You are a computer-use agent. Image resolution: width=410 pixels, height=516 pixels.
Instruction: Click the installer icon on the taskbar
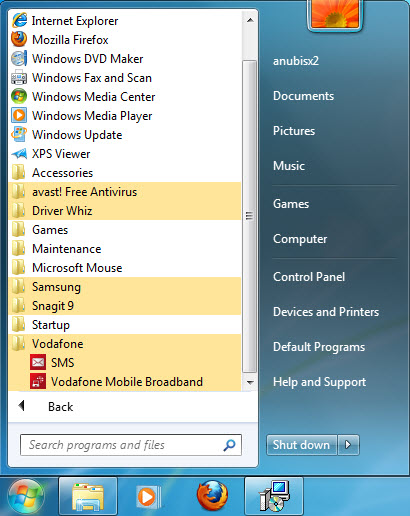tap(274, 497)
